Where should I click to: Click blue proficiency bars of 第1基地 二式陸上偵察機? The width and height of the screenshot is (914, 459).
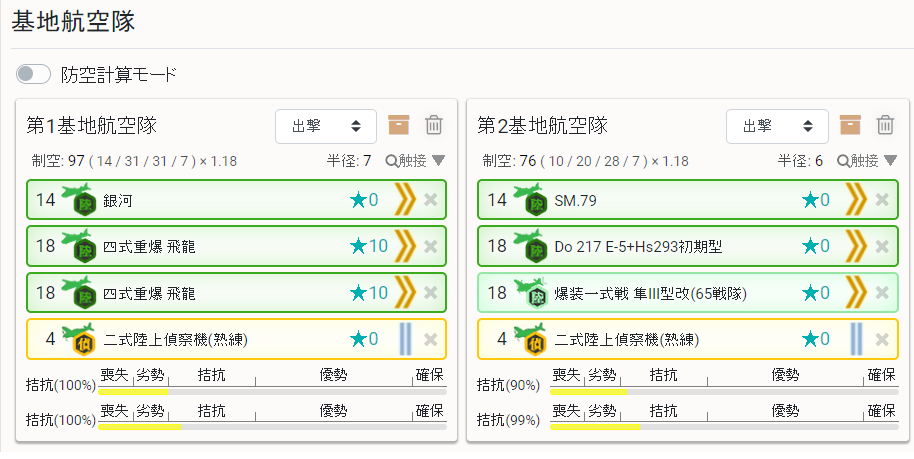[x=405, y=339]
